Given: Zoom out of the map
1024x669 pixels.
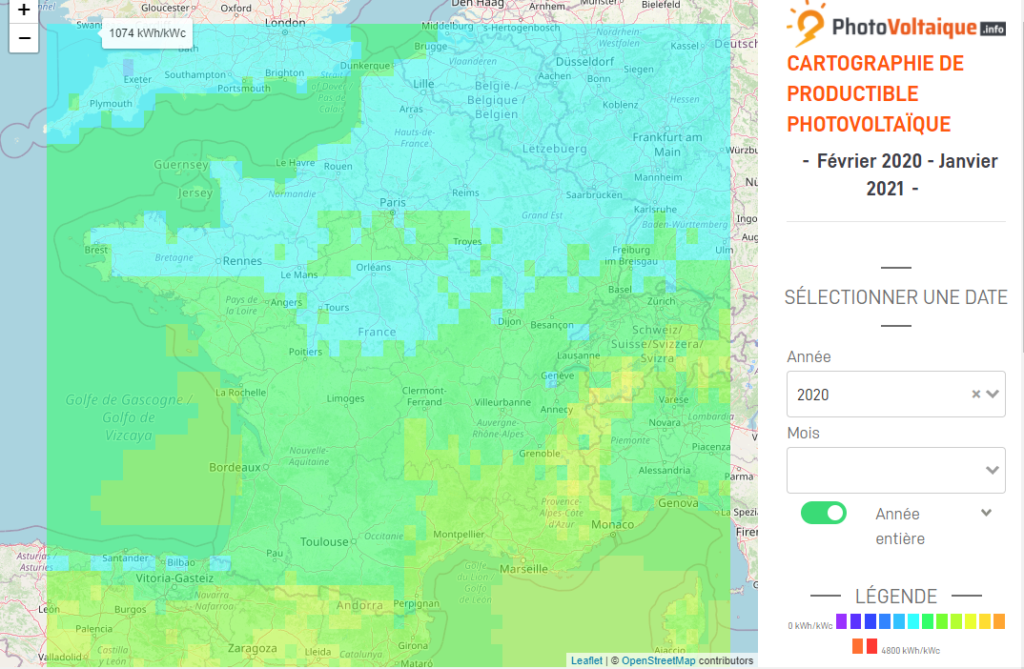Looking at the screenshot, I should click(x=24, y=39).
